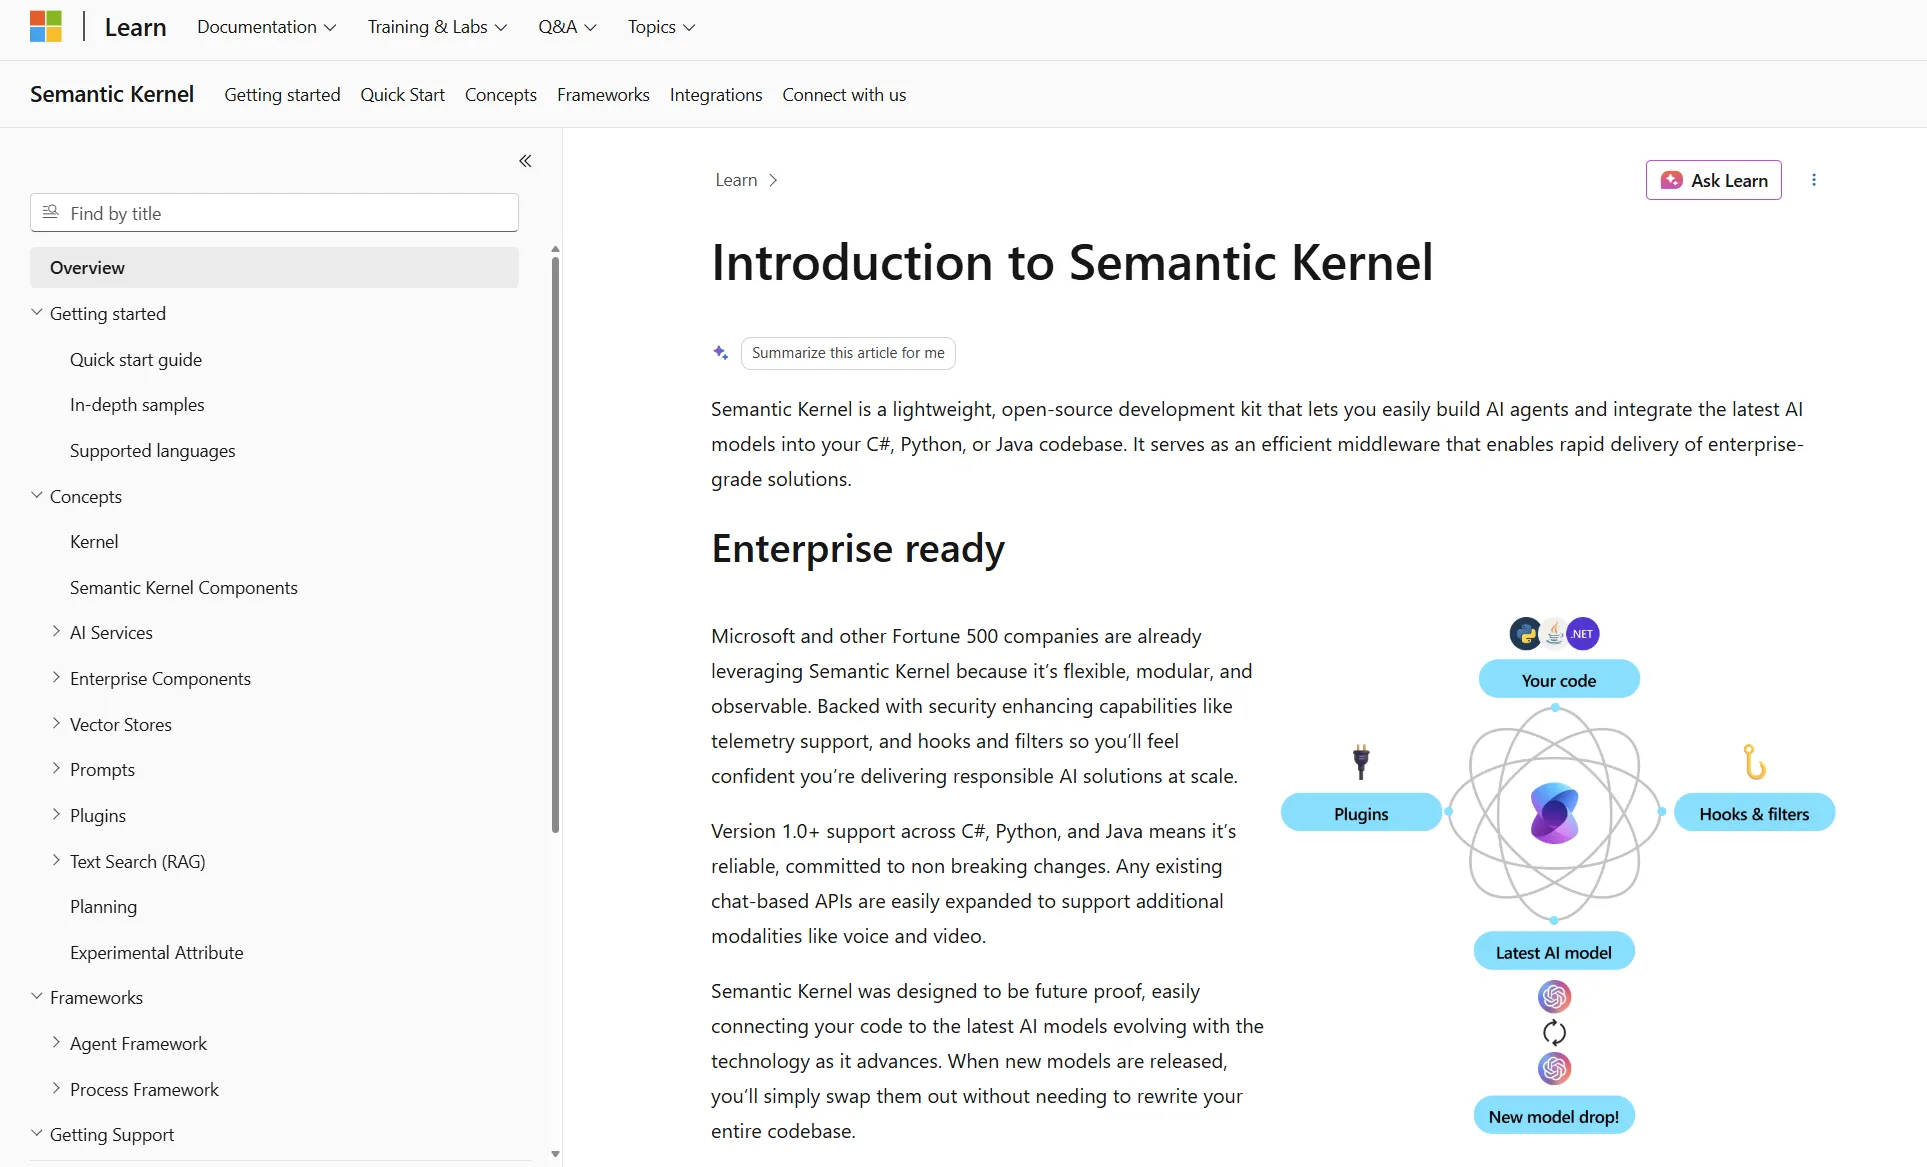The image size is (1927, 1167).
Task: Click the filter icon in Find by title
Action: click(x=50, y=213)
